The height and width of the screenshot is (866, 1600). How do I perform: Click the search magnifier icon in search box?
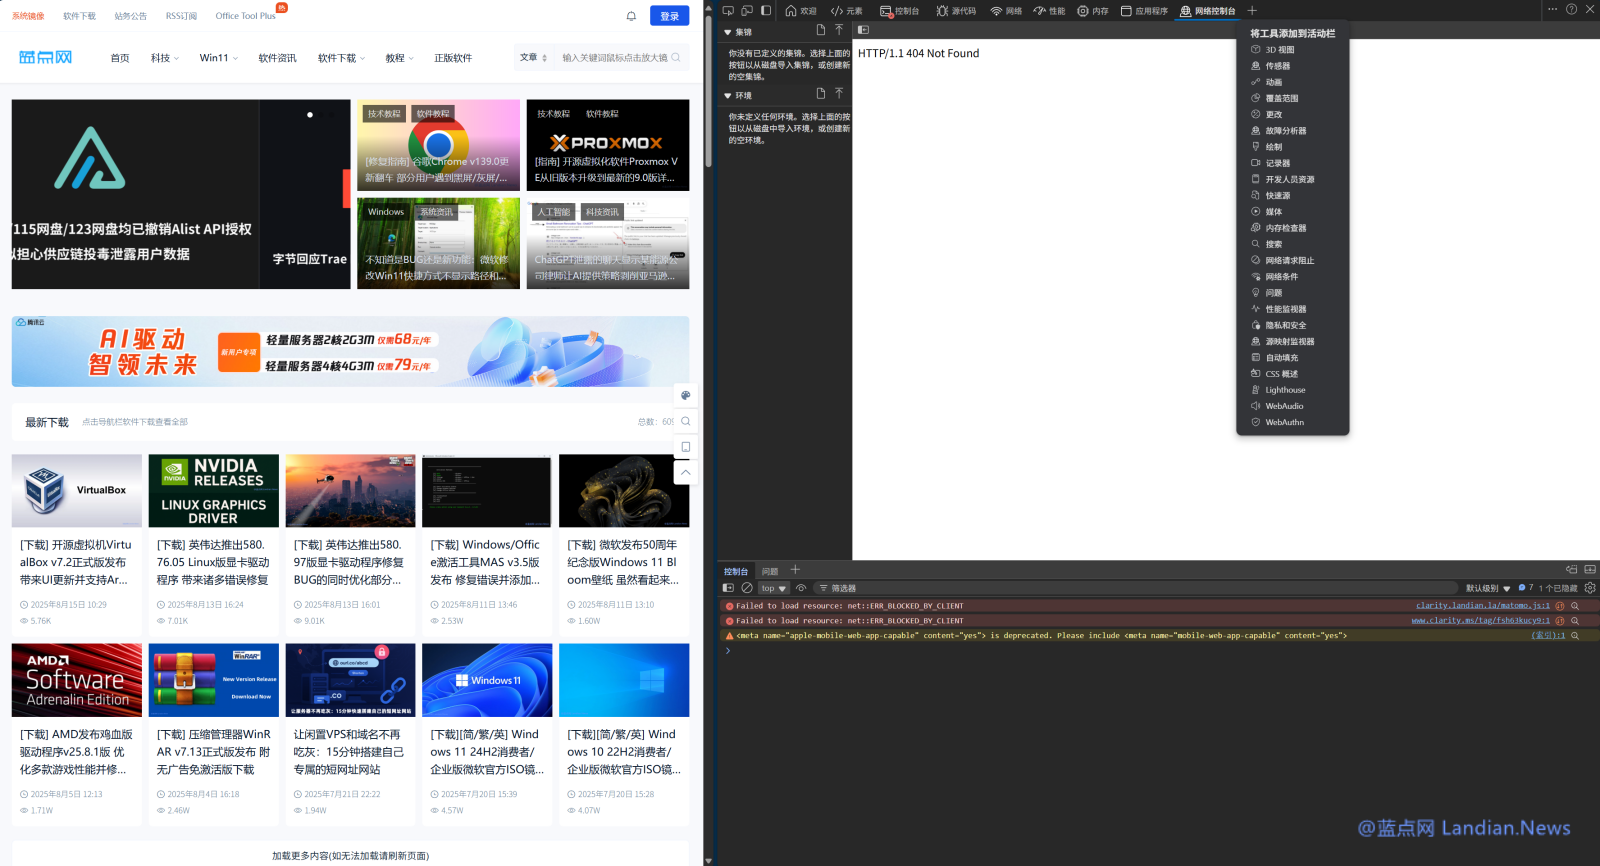pos(676,58)
